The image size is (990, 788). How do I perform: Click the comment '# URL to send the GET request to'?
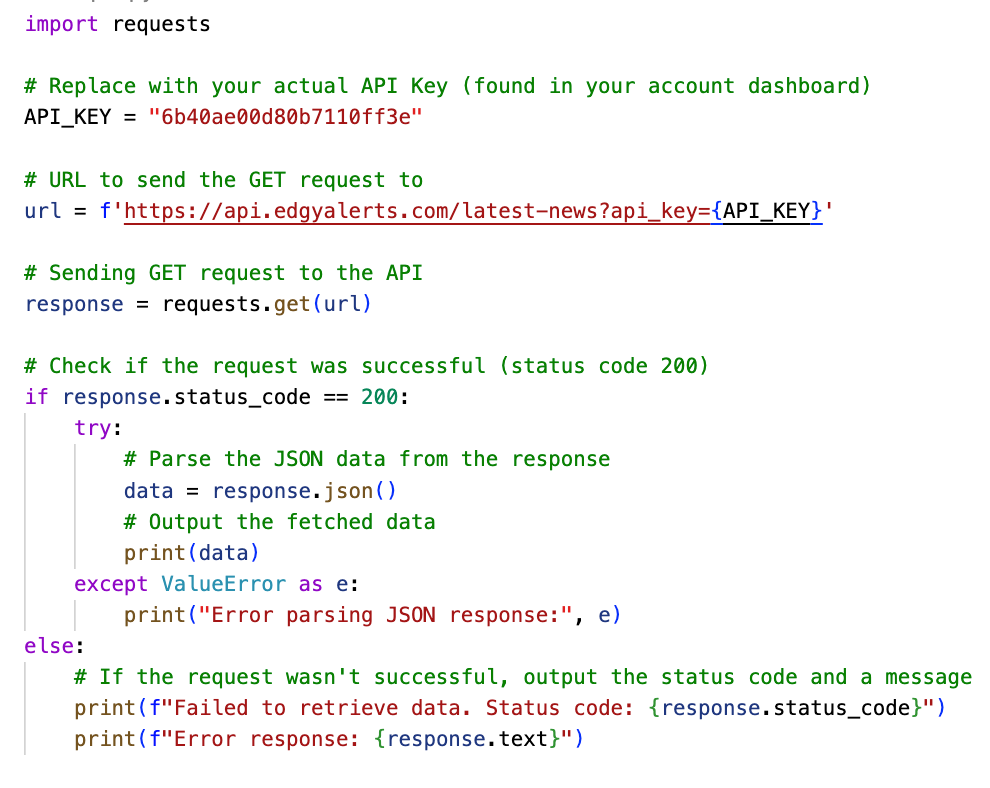[x=224, y=180]
